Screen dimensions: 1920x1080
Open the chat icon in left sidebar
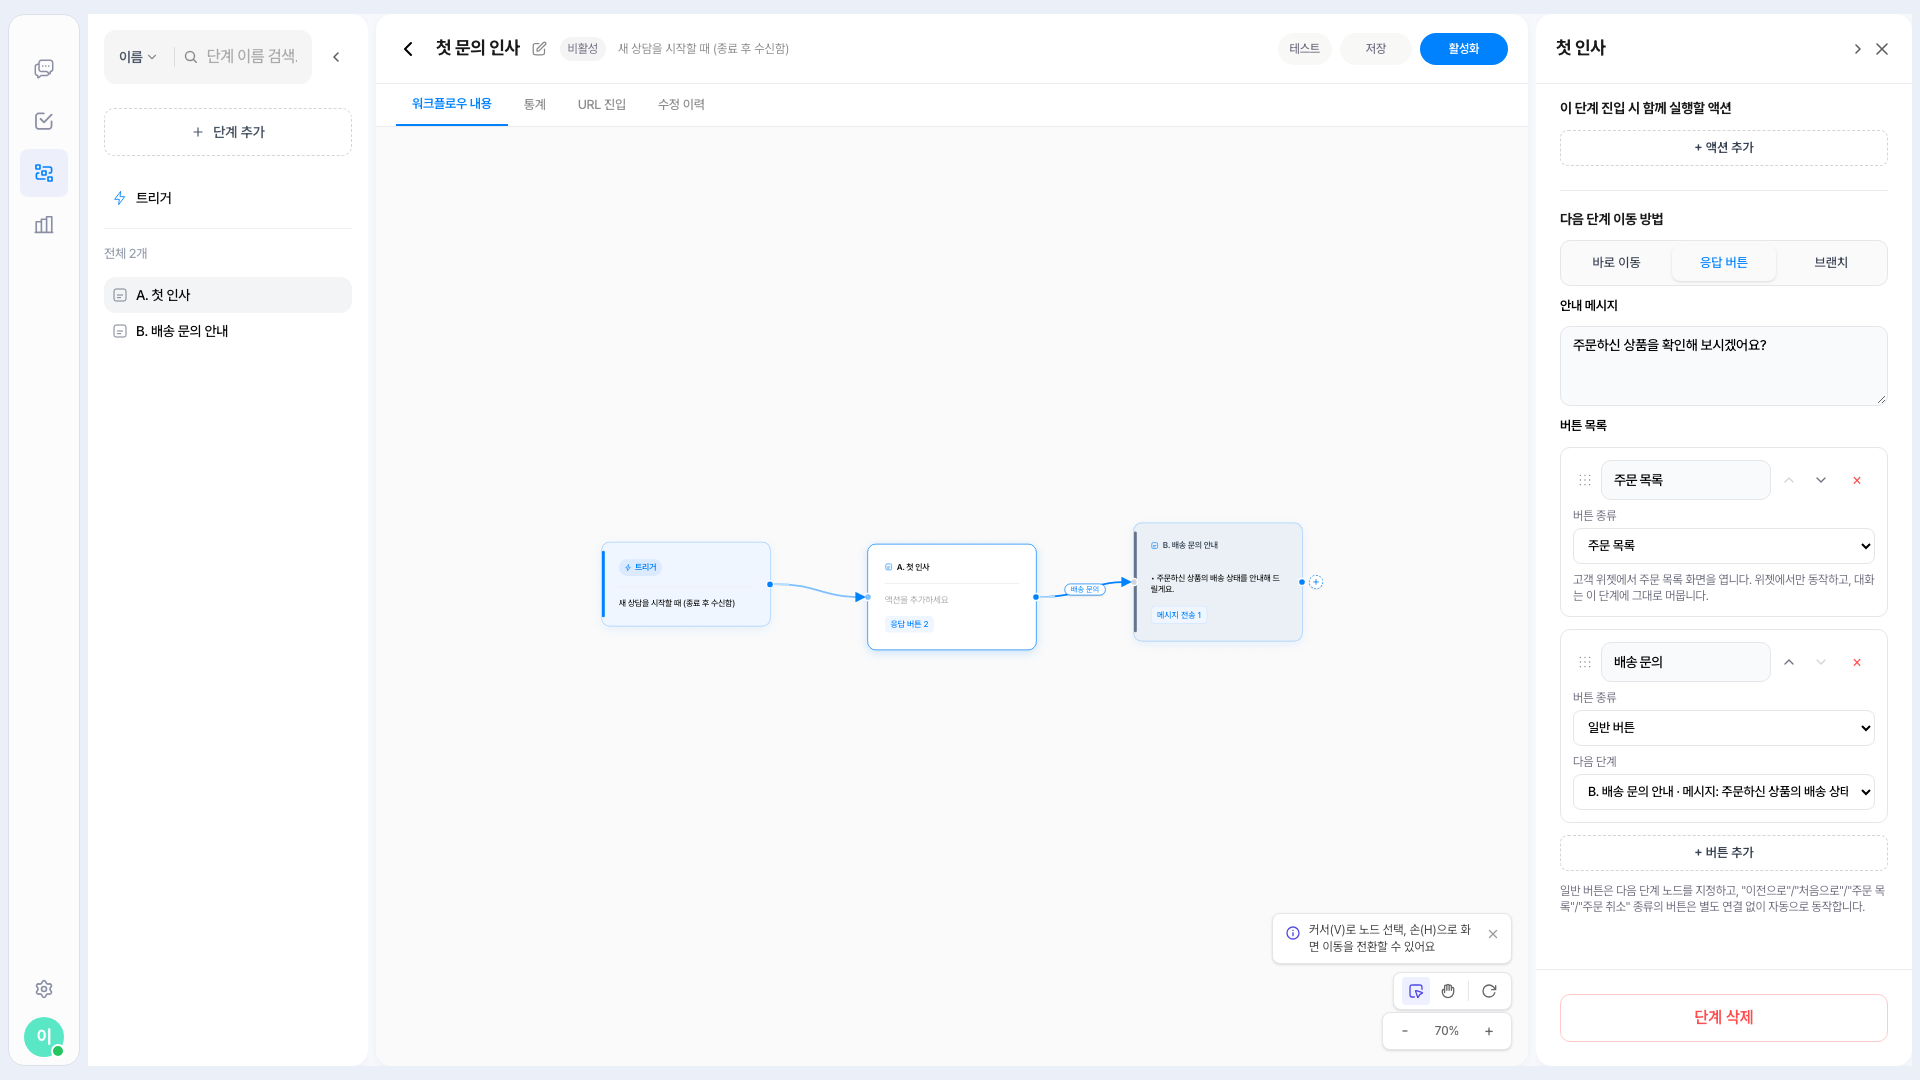pyautogui.click(x=44, y=69)
